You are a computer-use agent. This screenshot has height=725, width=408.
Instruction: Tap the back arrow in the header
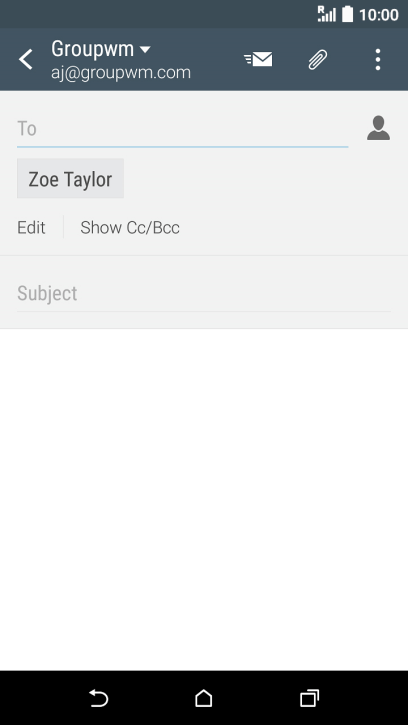26,59
